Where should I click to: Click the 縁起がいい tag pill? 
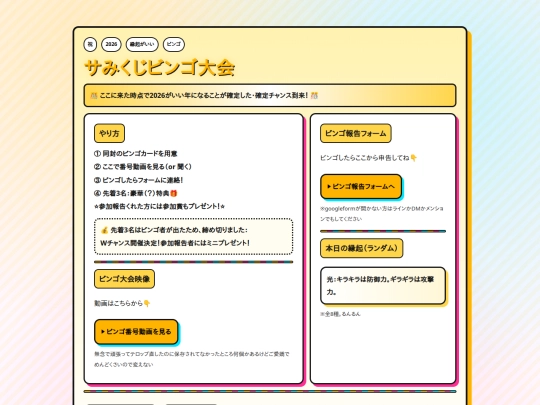[x=142, y=44]
